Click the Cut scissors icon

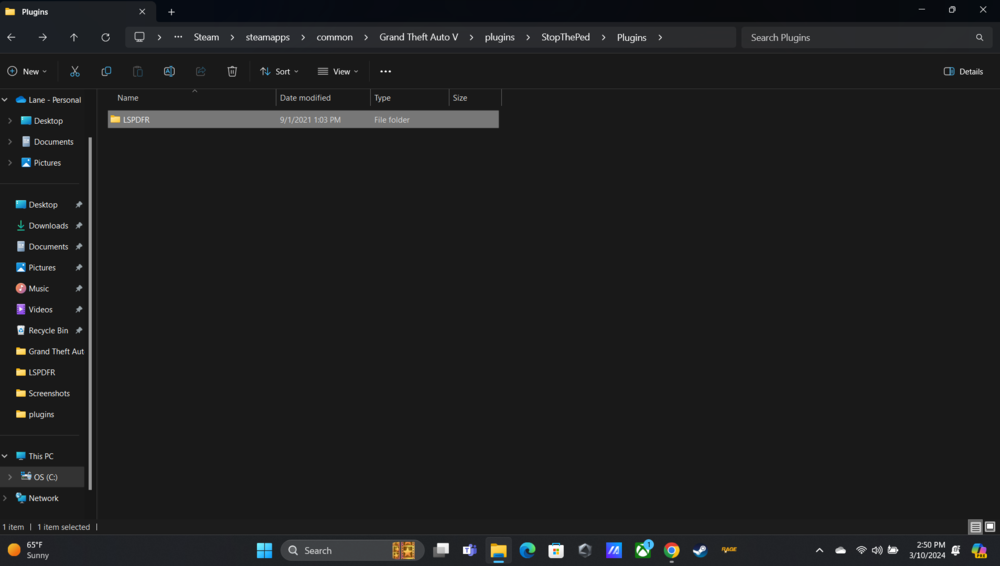coord(75,71)
